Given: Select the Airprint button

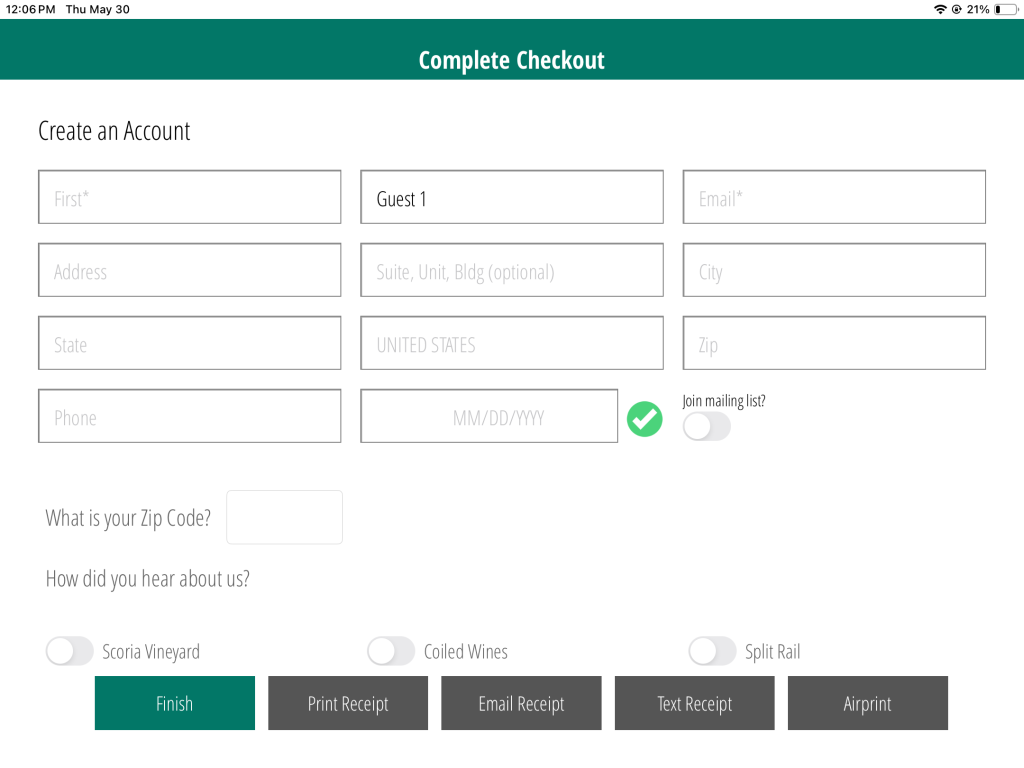Looking at the screenshot, I should pyautogui.click(x=867, y=703).
